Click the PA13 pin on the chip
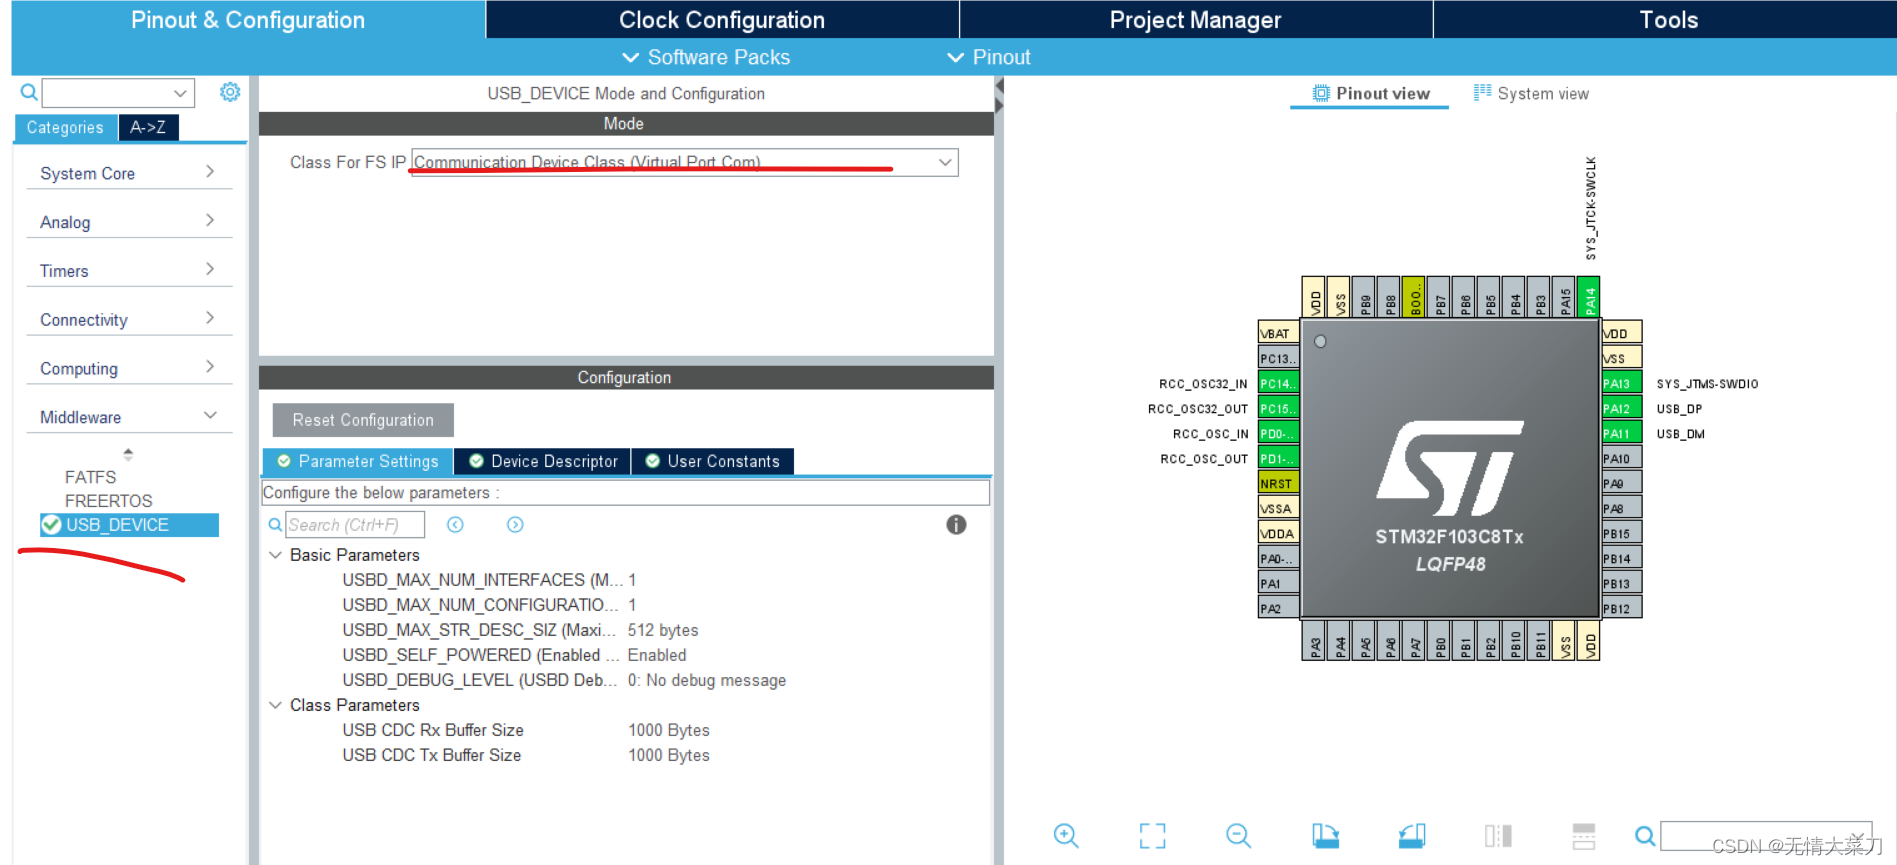Image resolution: width=1897 pixels, height=865 pixels. (x=1621, y=384)
